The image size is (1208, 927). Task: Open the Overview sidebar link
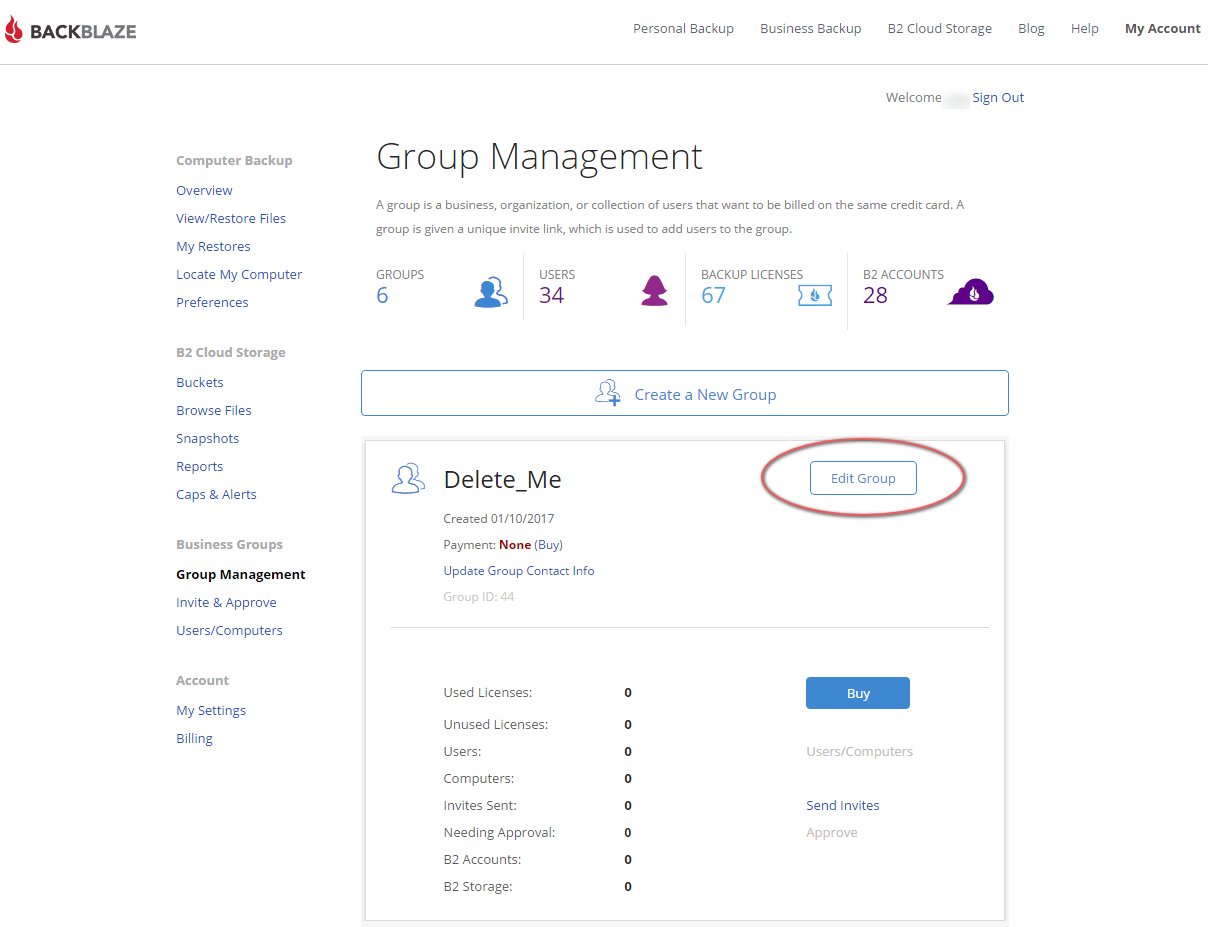point(204,190)
